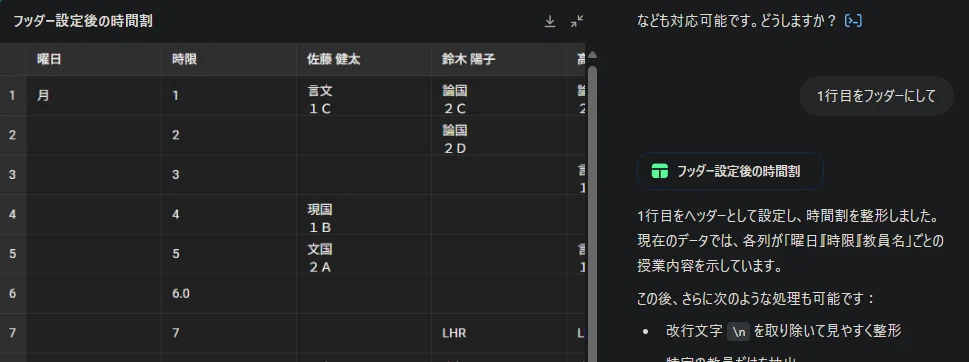969x362 pixels.
Task: Select the 佐藤 健太 column header
Action: [365, 59]
